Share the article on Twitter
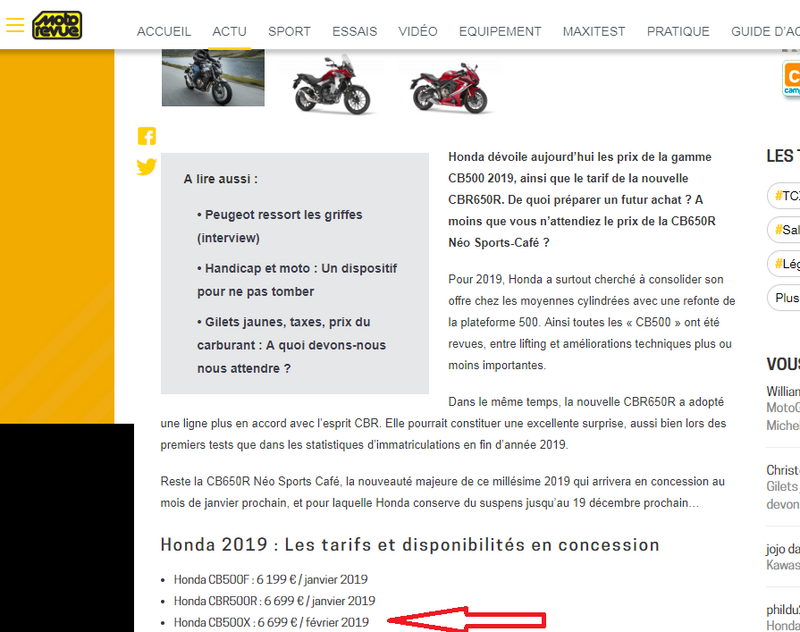The width and height of the screenshot is (800, 632). [x=146, y=167]
